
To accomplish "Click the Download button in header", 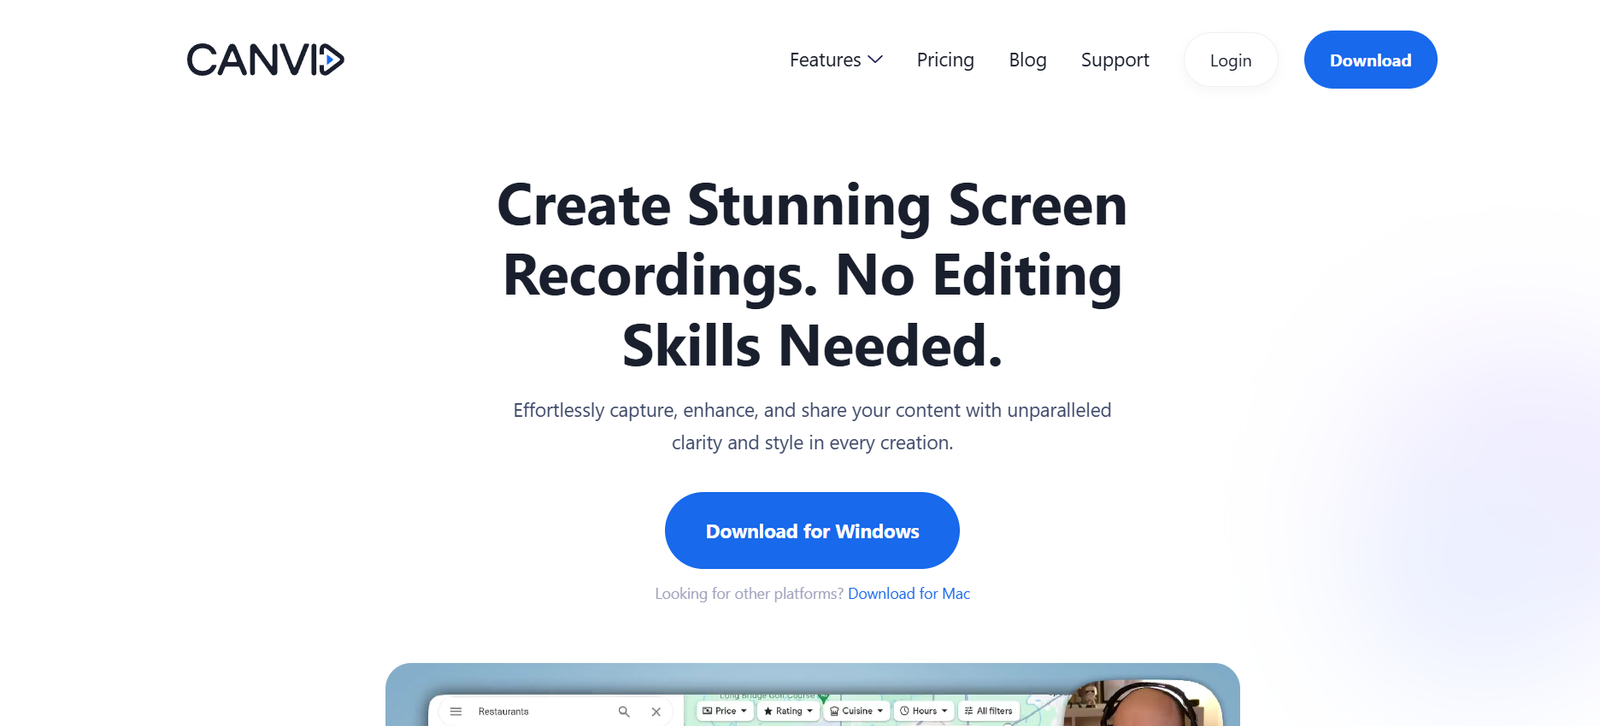I will click(1370, 60).
